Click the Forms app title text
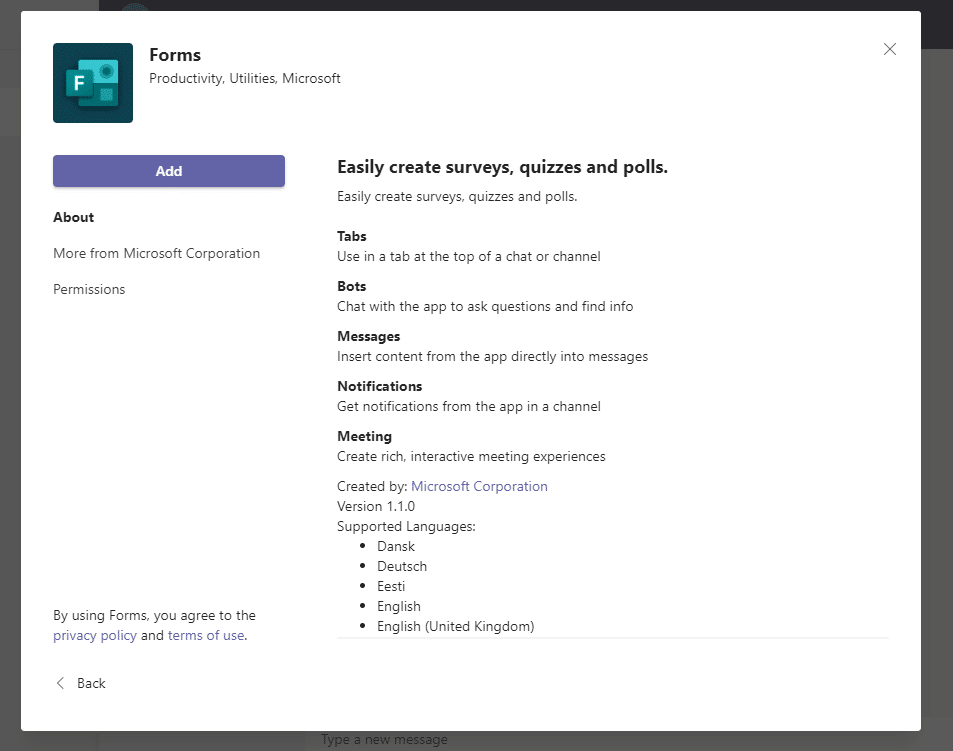This screenshot has width=953, height=751. click(x=175, y=55)
